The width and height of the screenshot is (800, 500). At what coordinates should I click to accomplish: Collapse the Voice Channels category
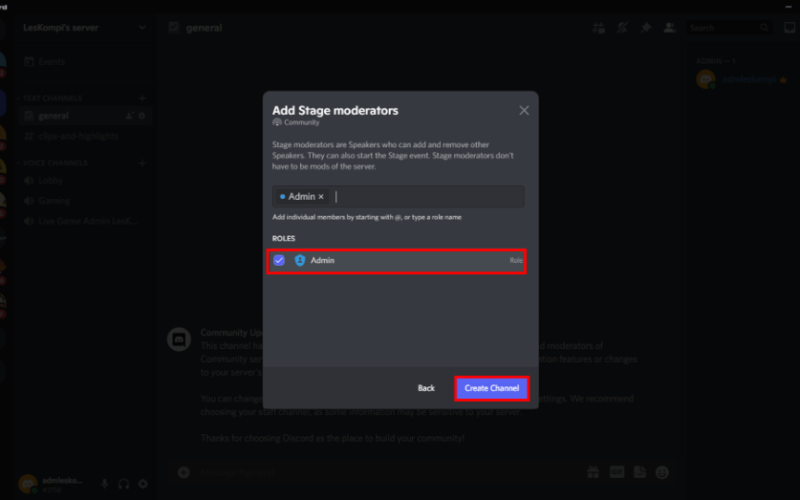coord(53,163)
